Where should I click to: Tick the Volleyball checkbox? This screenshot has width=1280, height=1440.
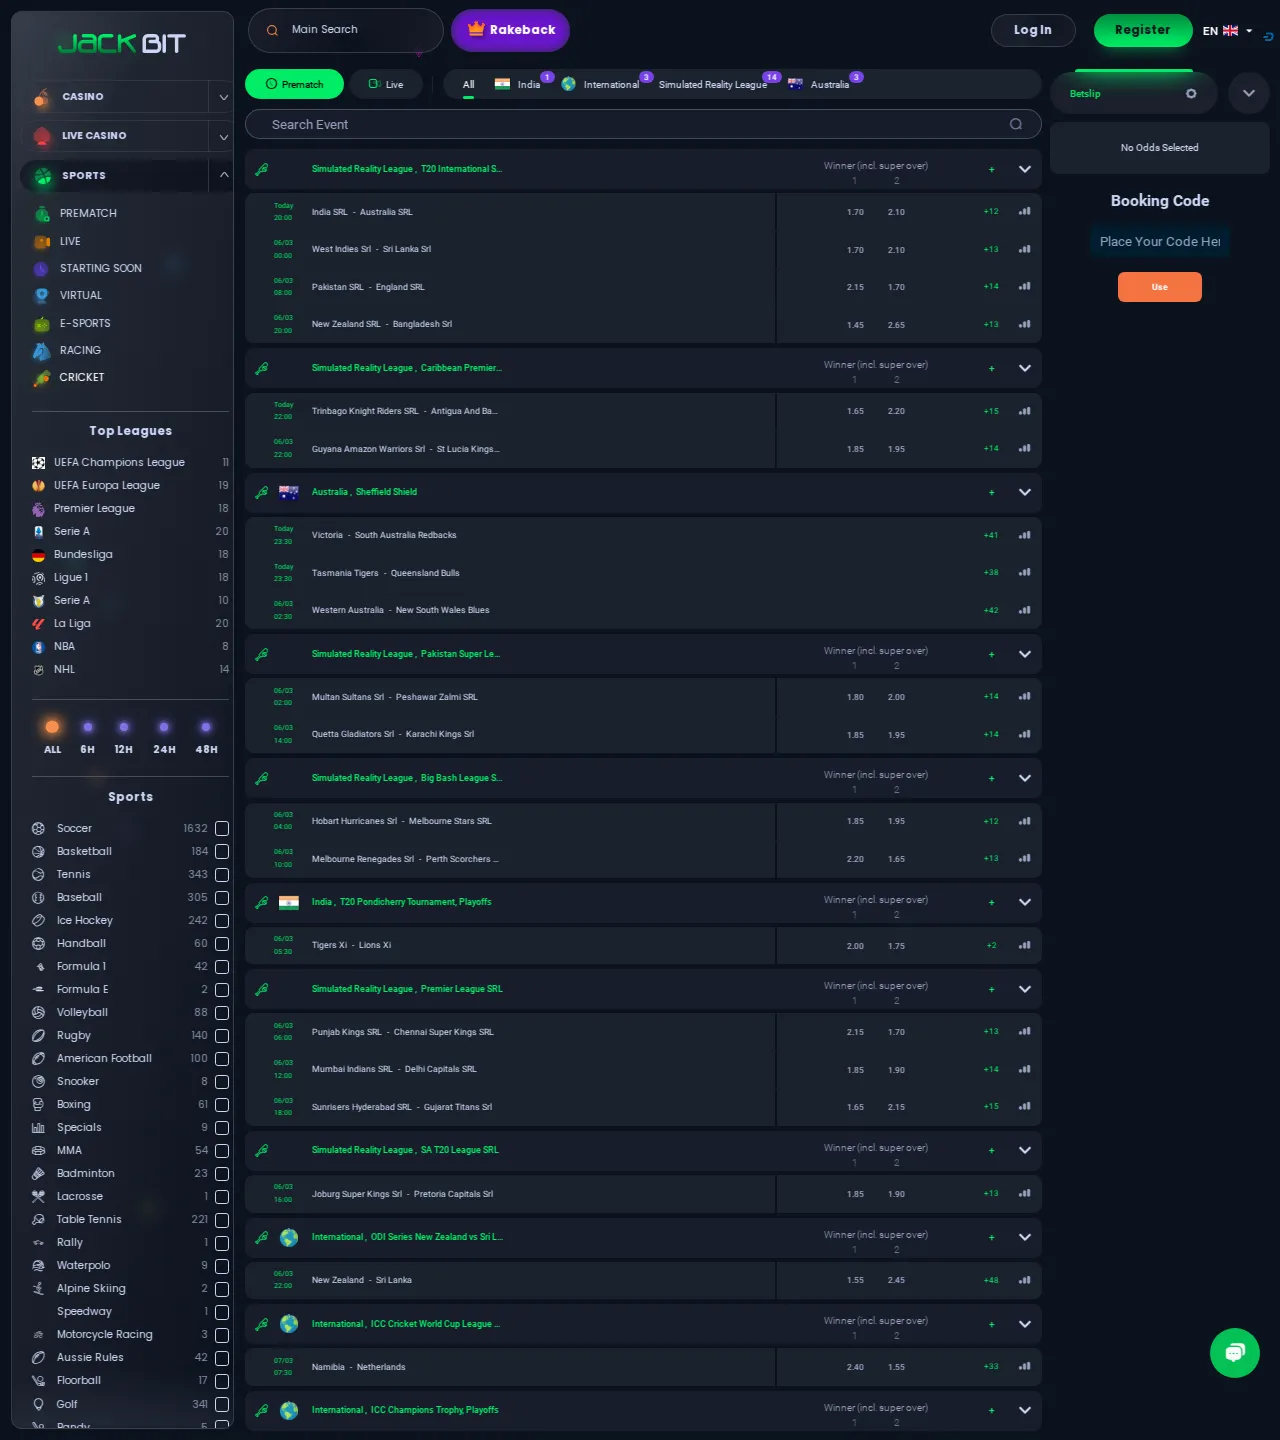click(x=222, y=1012)
